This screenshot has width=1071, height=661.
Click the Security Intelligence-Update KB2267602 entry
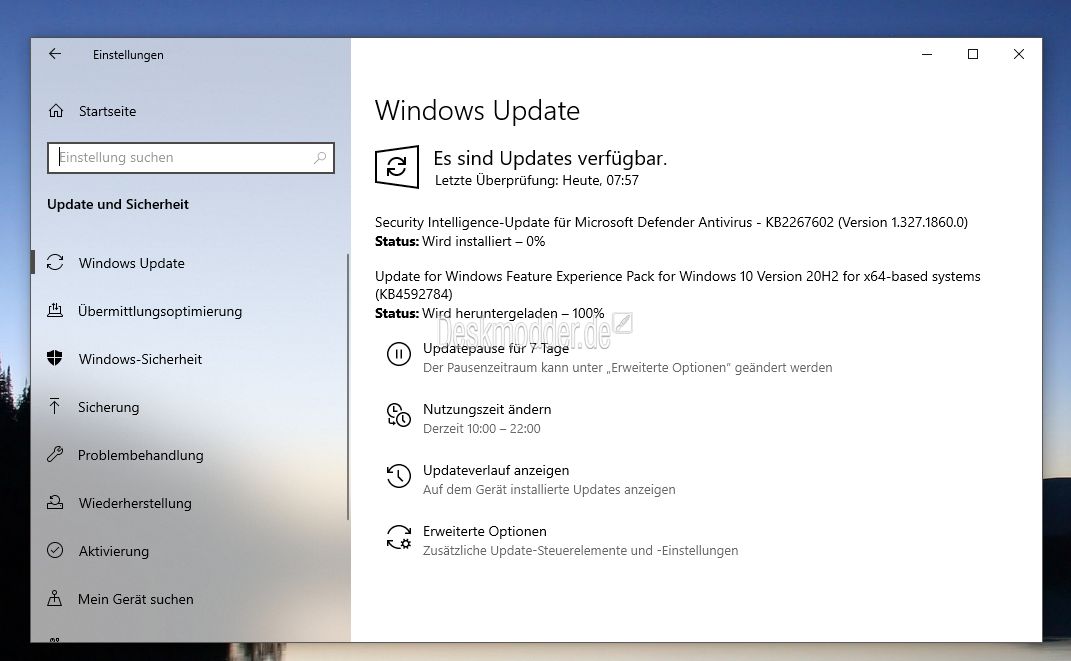[x=671, y=222]
